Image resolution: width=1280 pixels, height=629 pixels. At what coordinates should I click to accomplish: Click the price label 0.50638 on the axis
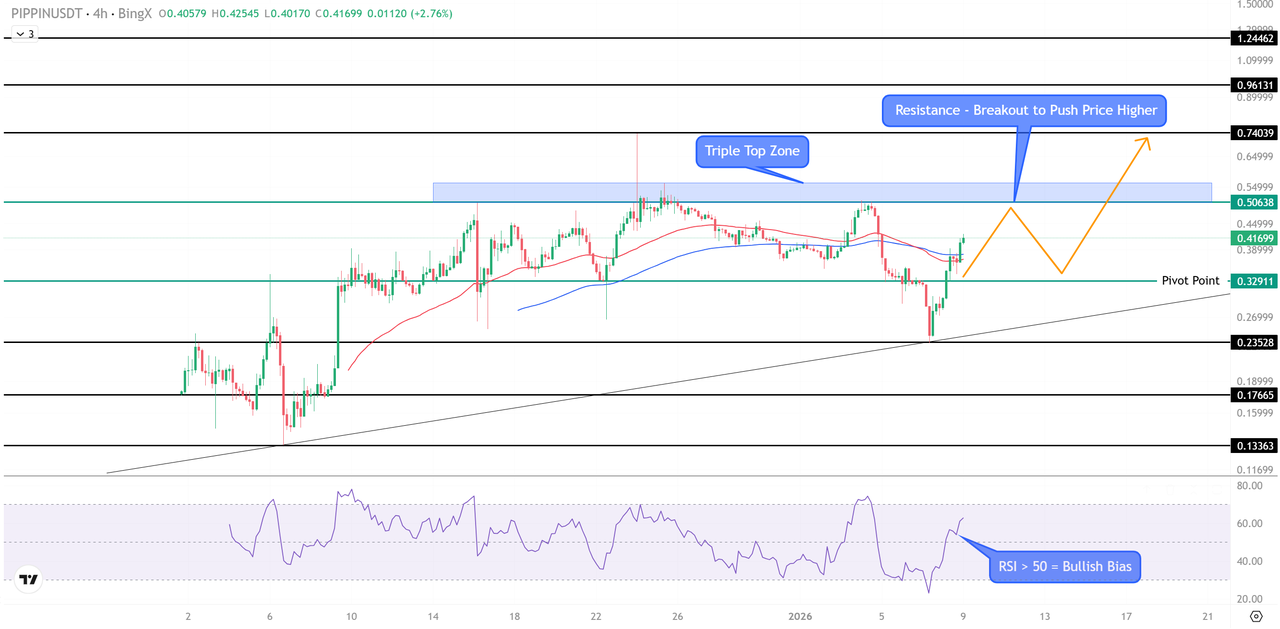click(1253, 202)
